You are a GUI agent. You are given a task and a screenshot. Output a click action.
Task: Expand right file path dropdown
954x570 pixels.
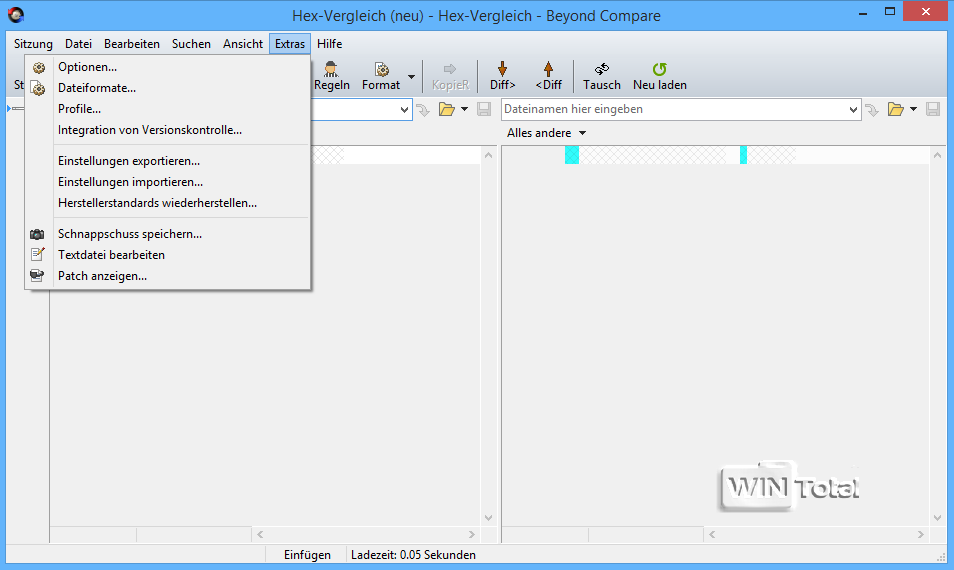[853, 110]
